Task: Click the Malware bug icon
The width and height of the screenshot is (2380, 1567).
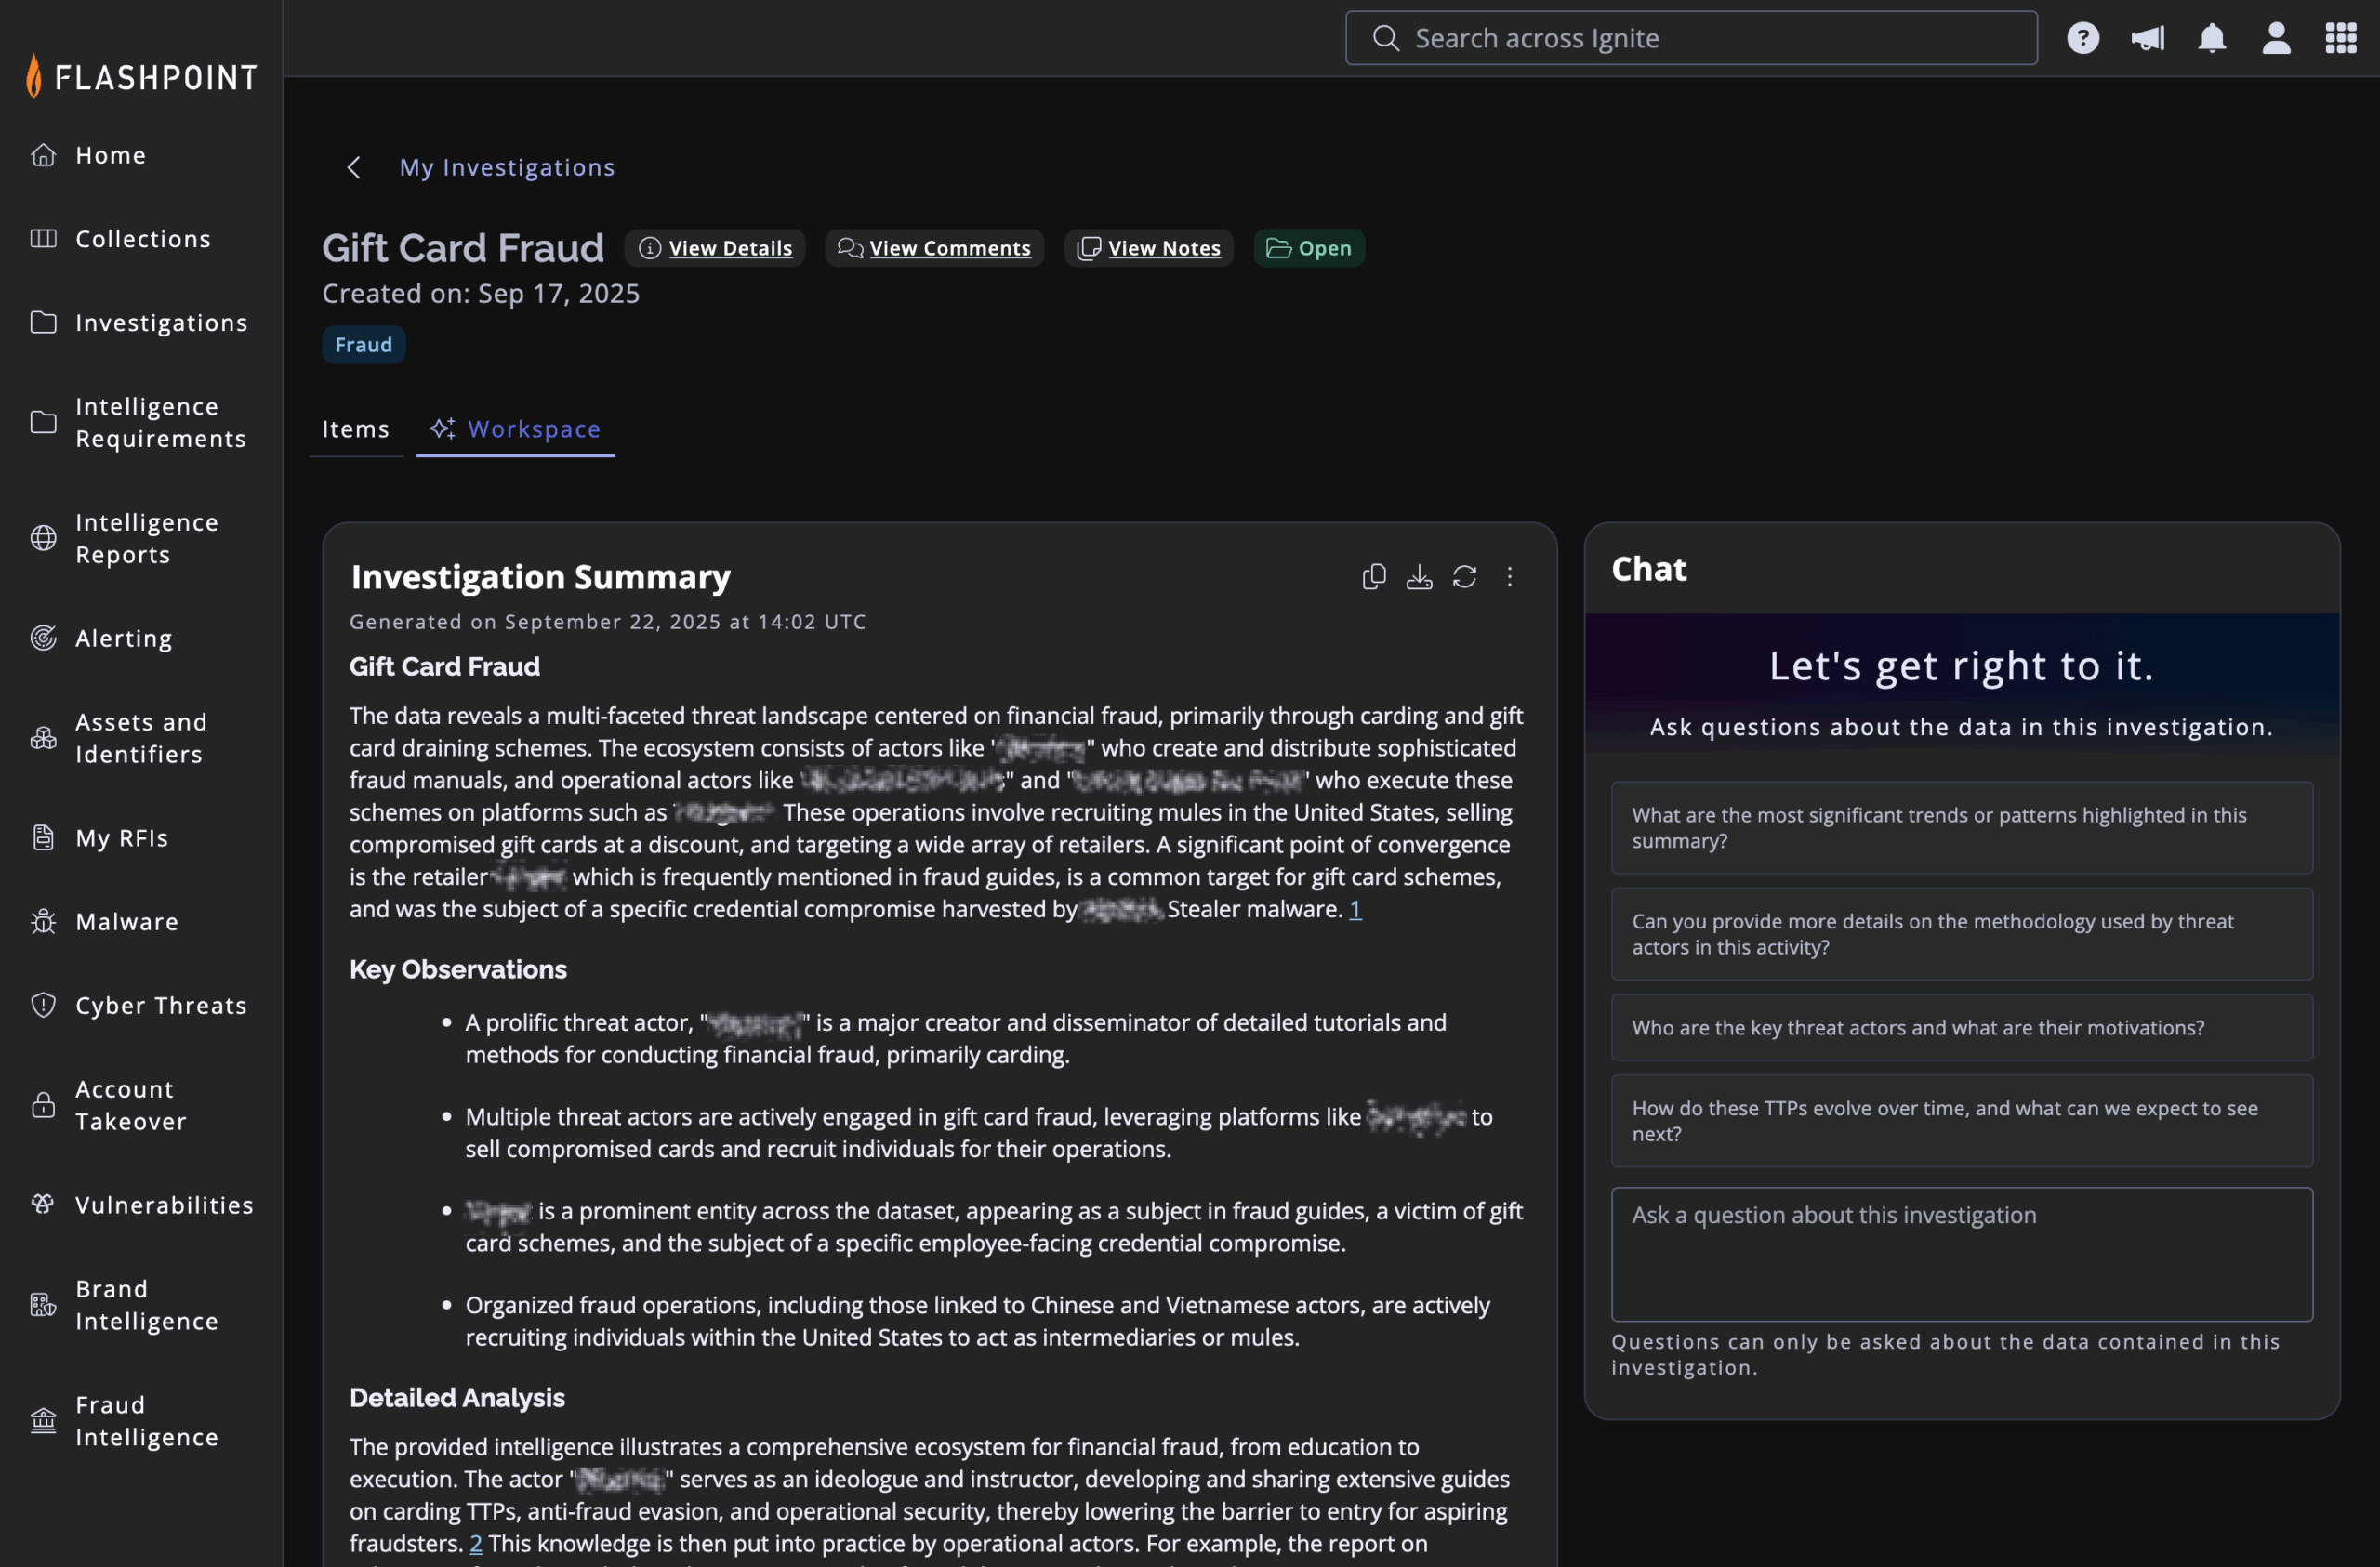Action: (43, 922)
